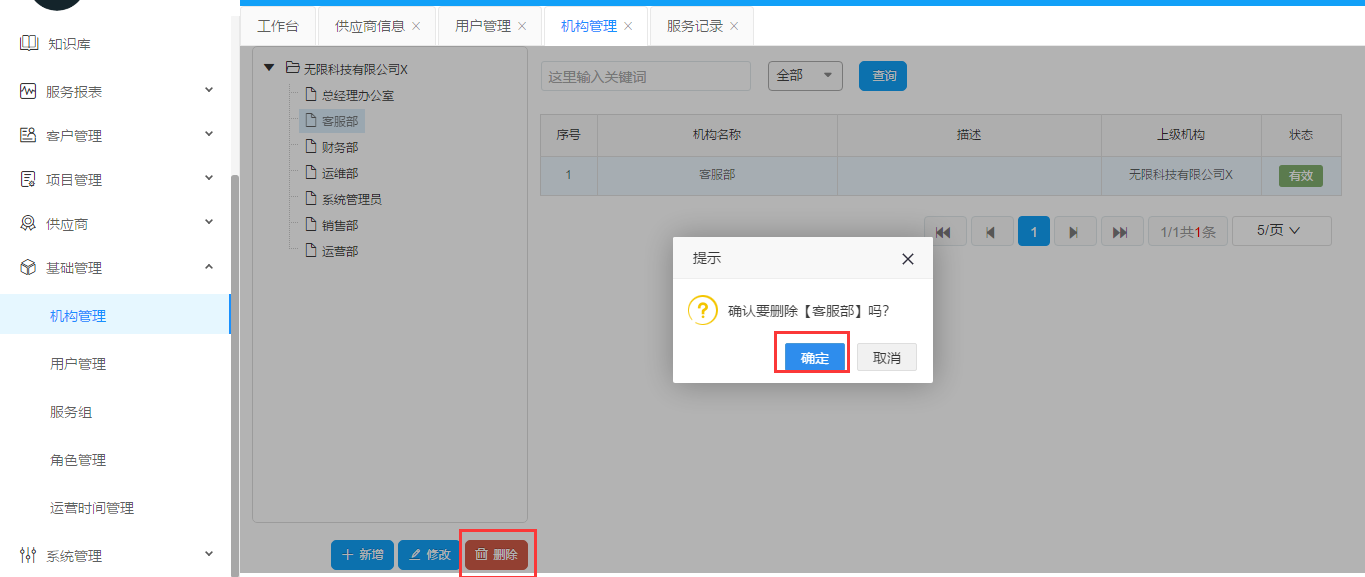Click the 知识库 book icon in sidebar
1365x577 pixels.
pos(28,44)
